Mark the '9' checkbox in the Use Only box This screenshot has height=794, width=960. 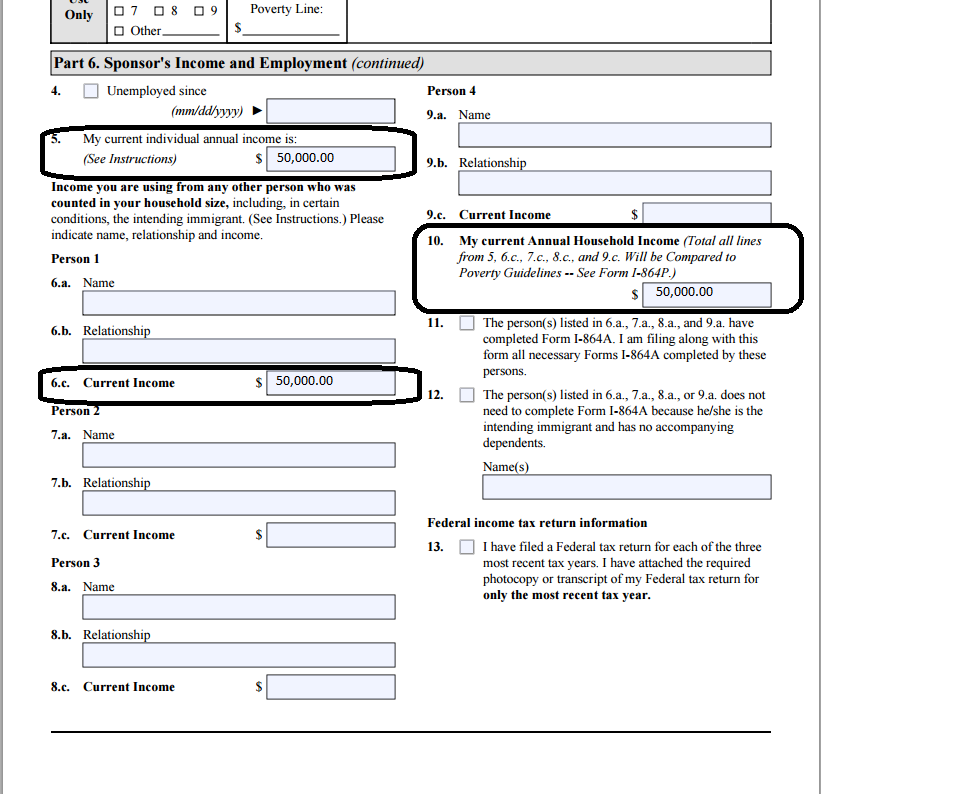(x=199, y=11)
